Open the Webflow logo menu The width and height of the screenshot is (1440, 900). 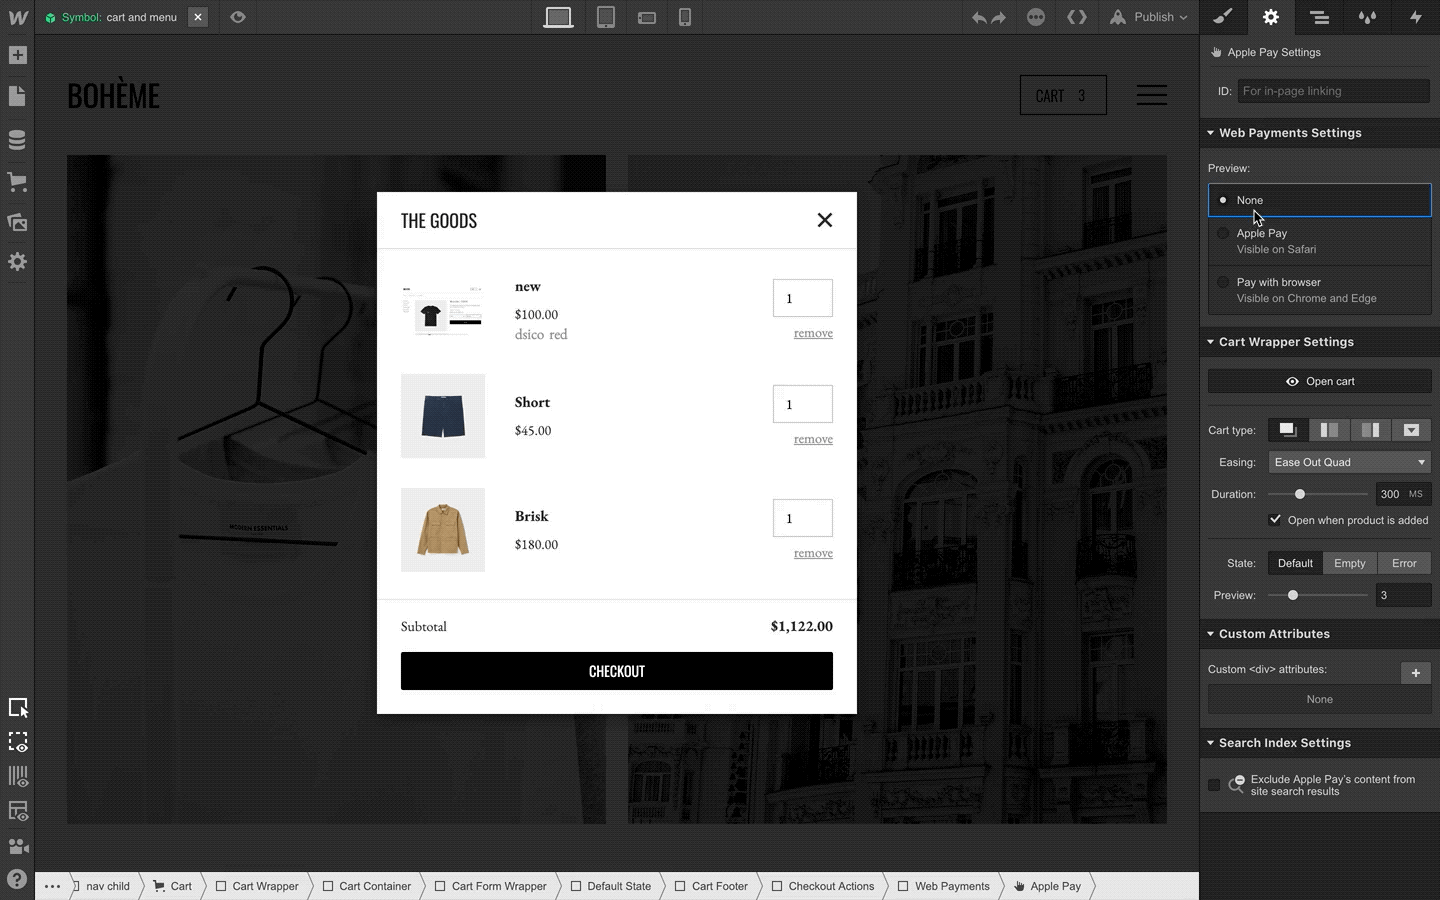tap(17, 17)
